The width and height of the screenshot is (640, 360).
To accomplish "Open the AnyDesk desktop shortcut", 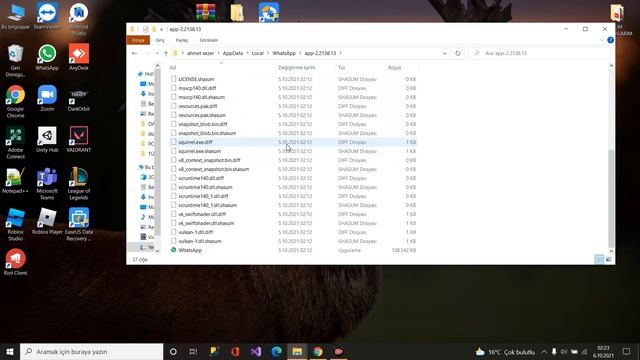I will click(78, 57).
